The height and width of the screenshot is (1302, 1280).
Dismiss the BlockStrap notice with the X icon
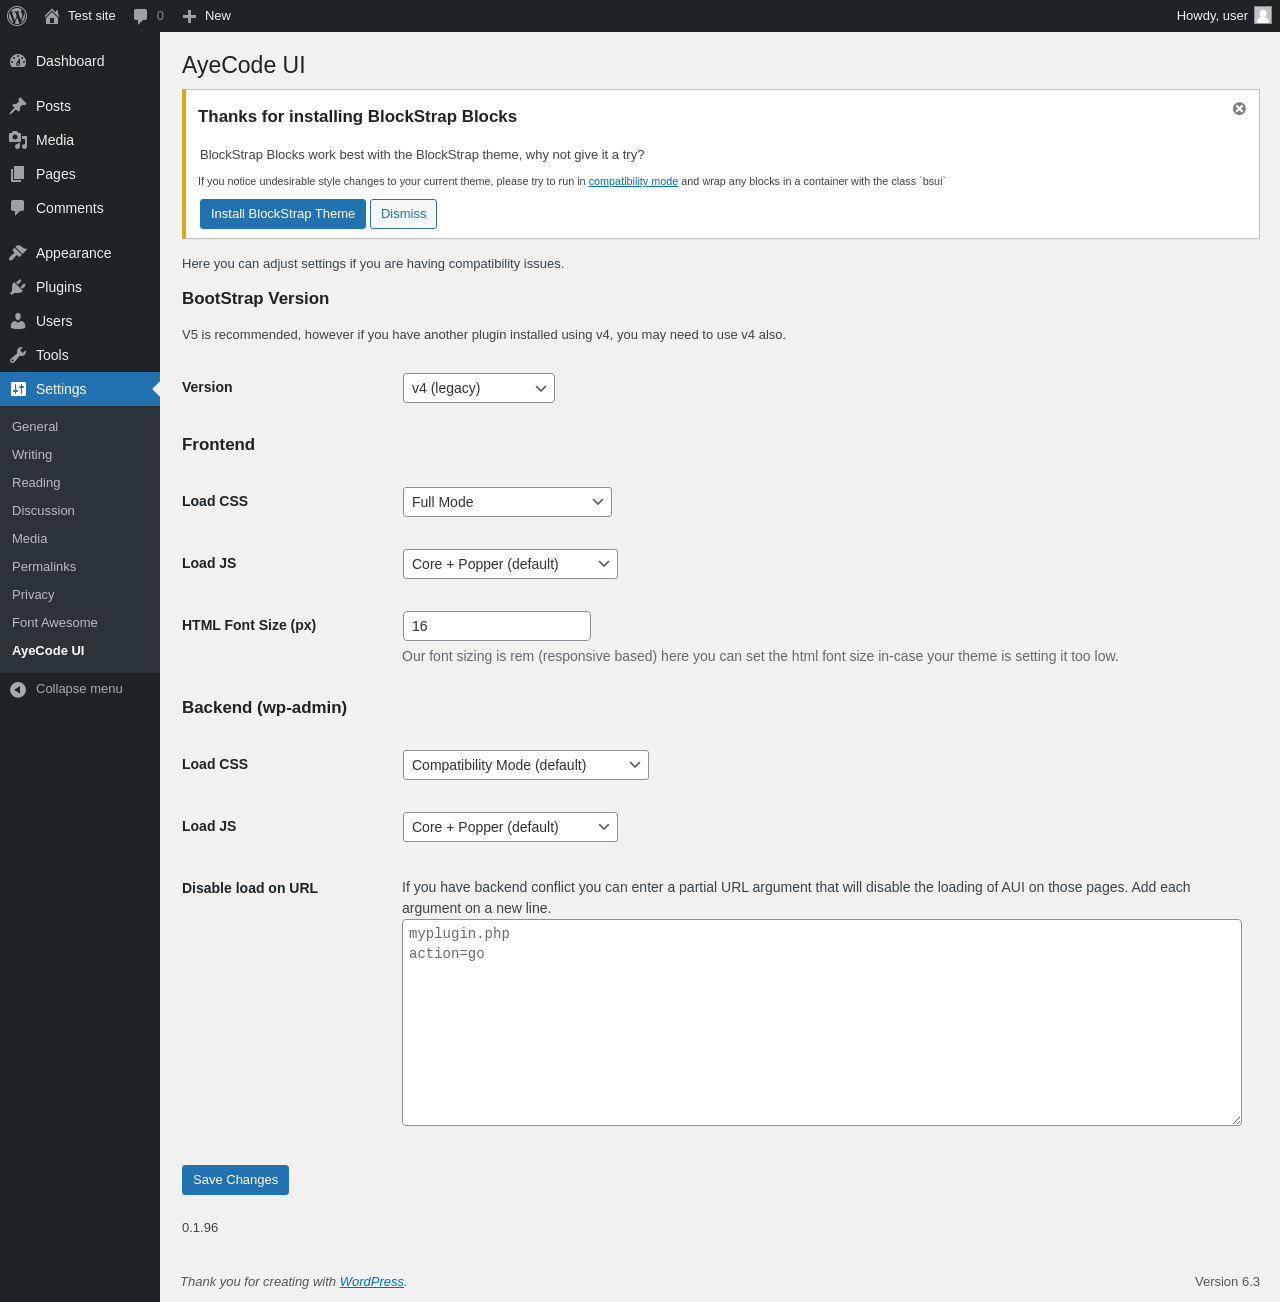(1239, 108)
